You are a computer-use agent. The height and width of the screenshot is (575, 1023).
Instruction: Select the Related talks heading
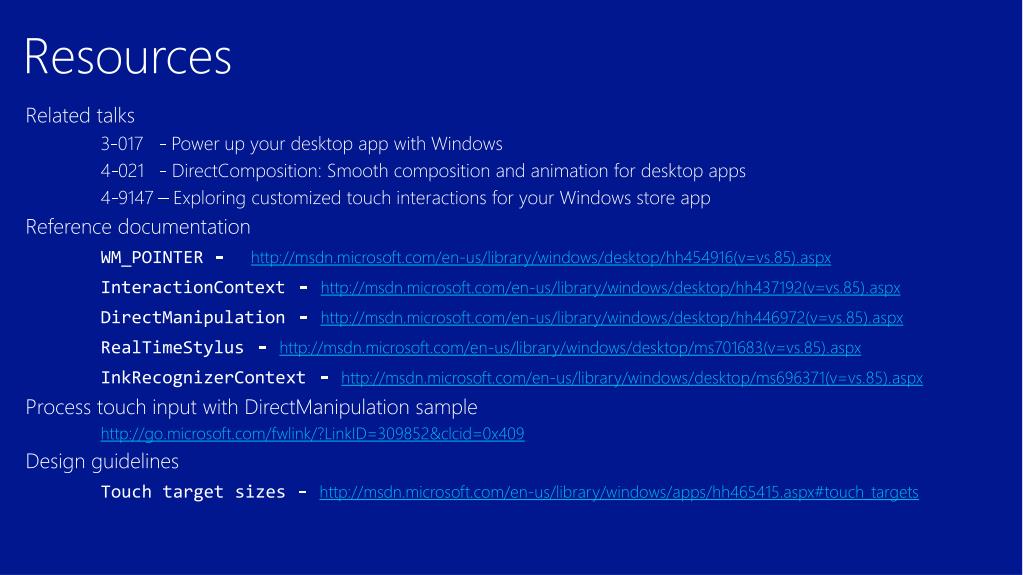(x=80, y=116)
